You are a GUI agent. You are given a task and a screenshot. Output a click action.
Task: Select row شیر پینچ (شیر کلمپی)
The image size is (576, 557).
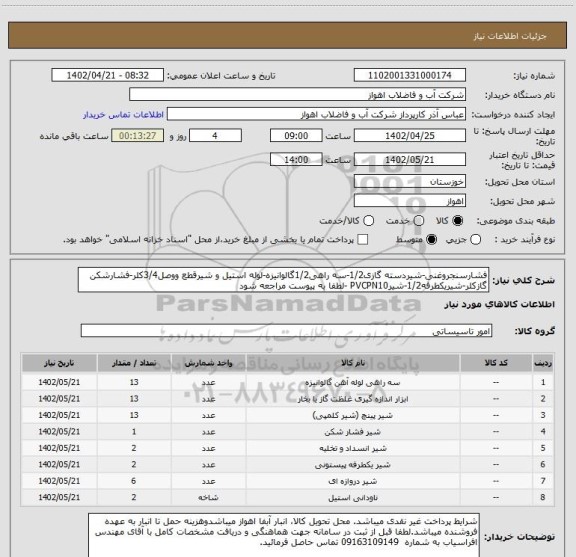[288, 415]
